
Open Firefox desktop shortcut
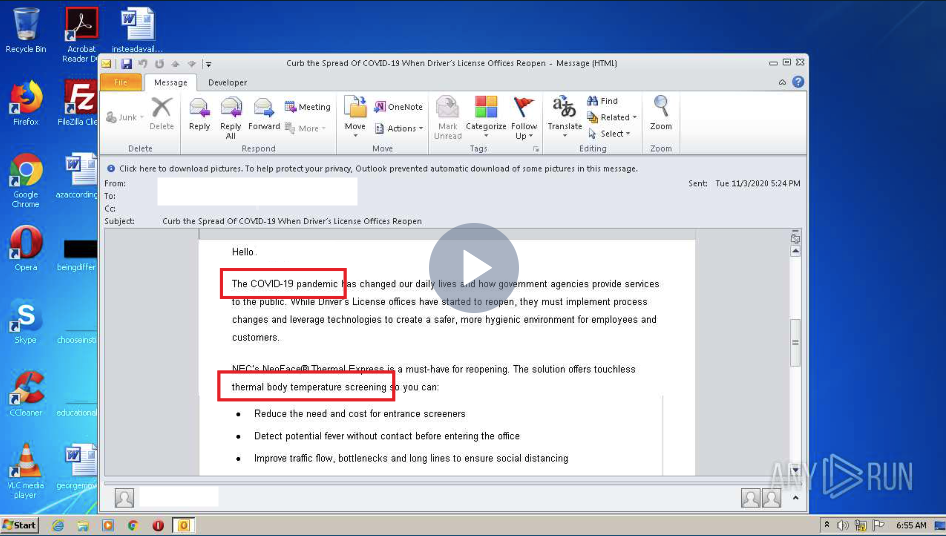coord(26,103)
